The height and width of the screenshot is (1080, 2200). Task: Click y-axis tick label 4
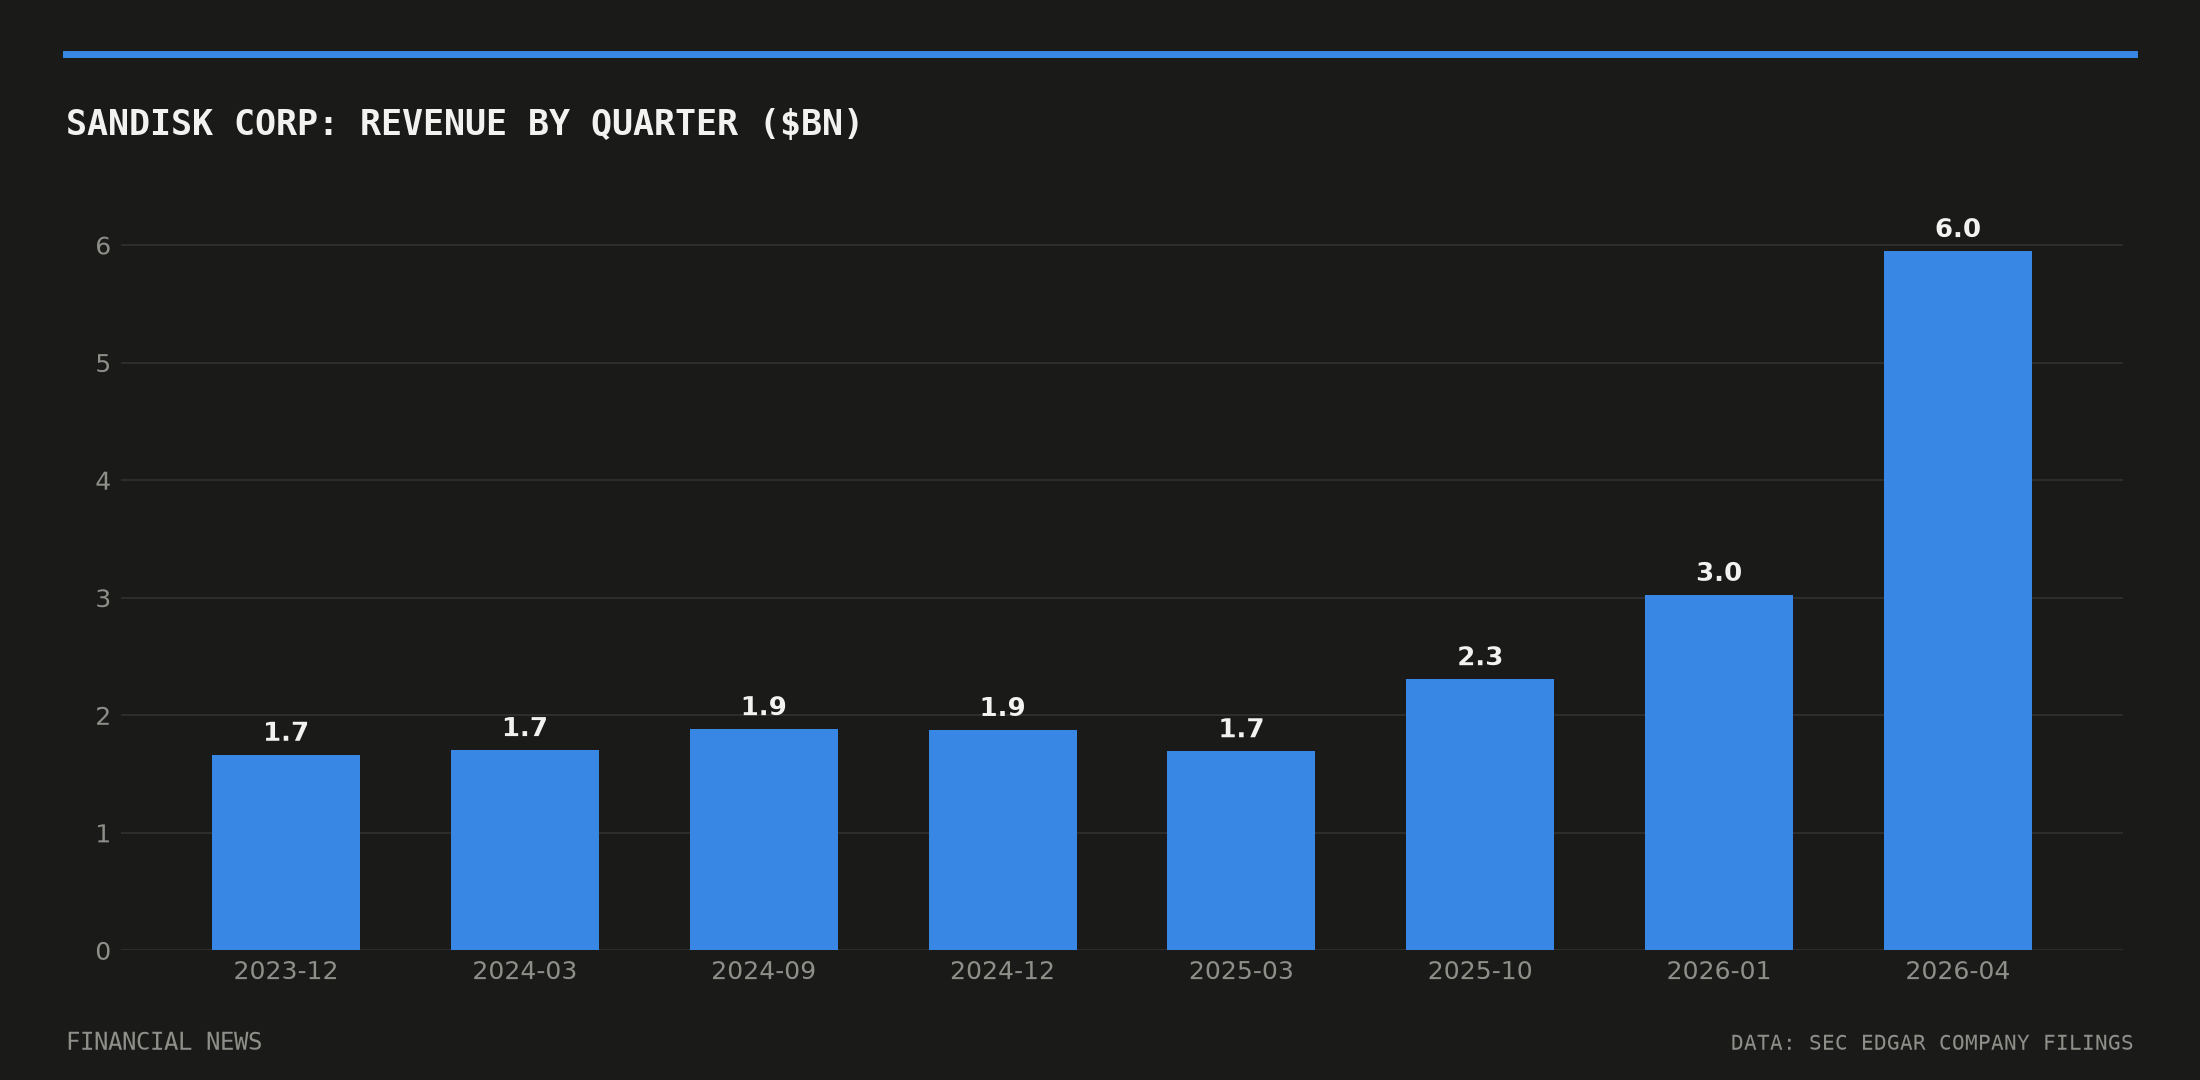(103, 482)
